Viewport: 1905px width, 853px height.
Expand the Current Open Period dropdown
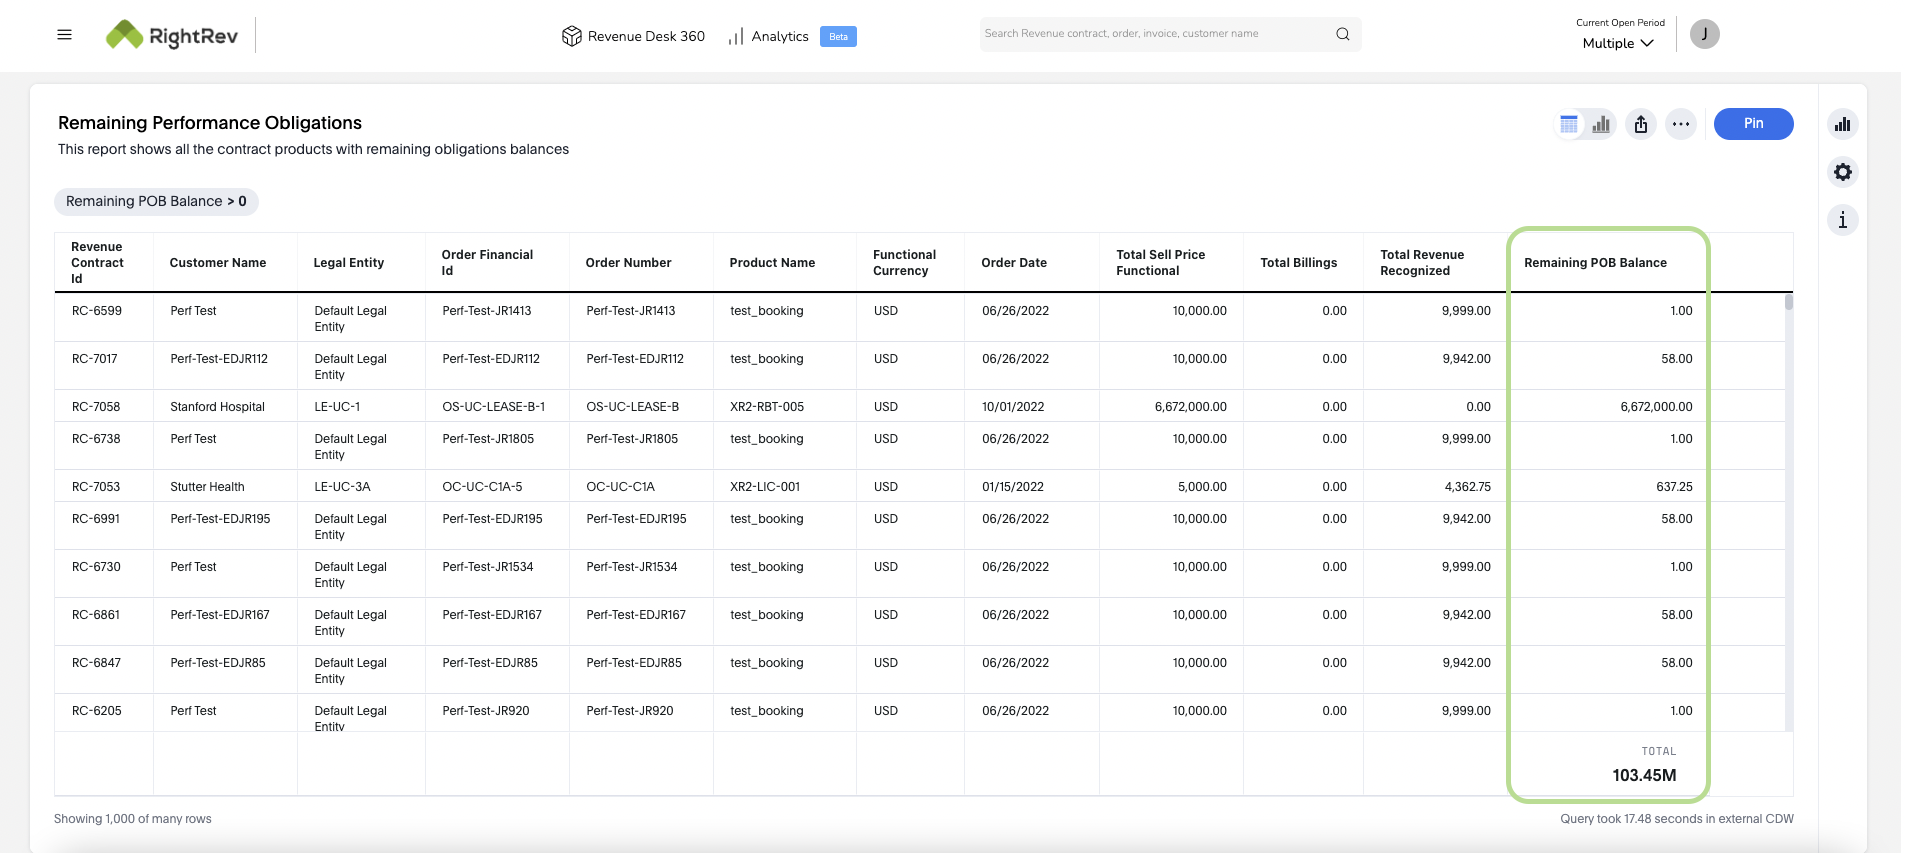click(x=1618, y=43)
